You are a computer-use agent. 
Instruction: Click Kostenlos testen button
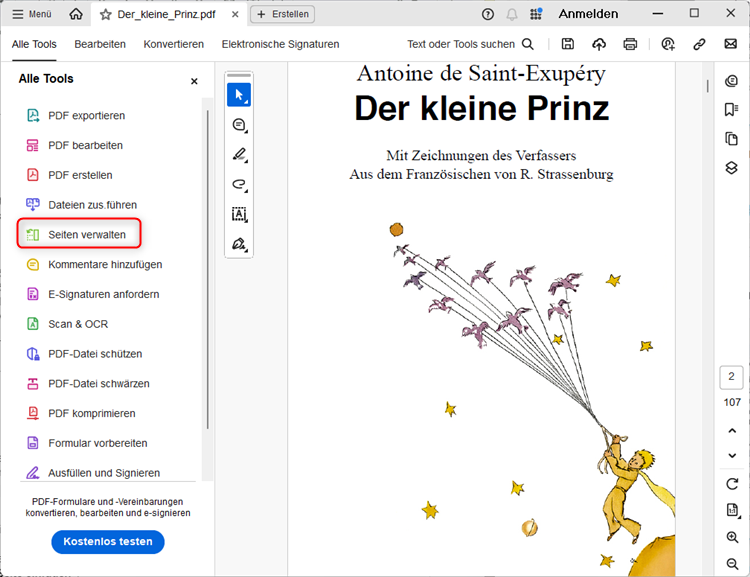coord(108,542)
